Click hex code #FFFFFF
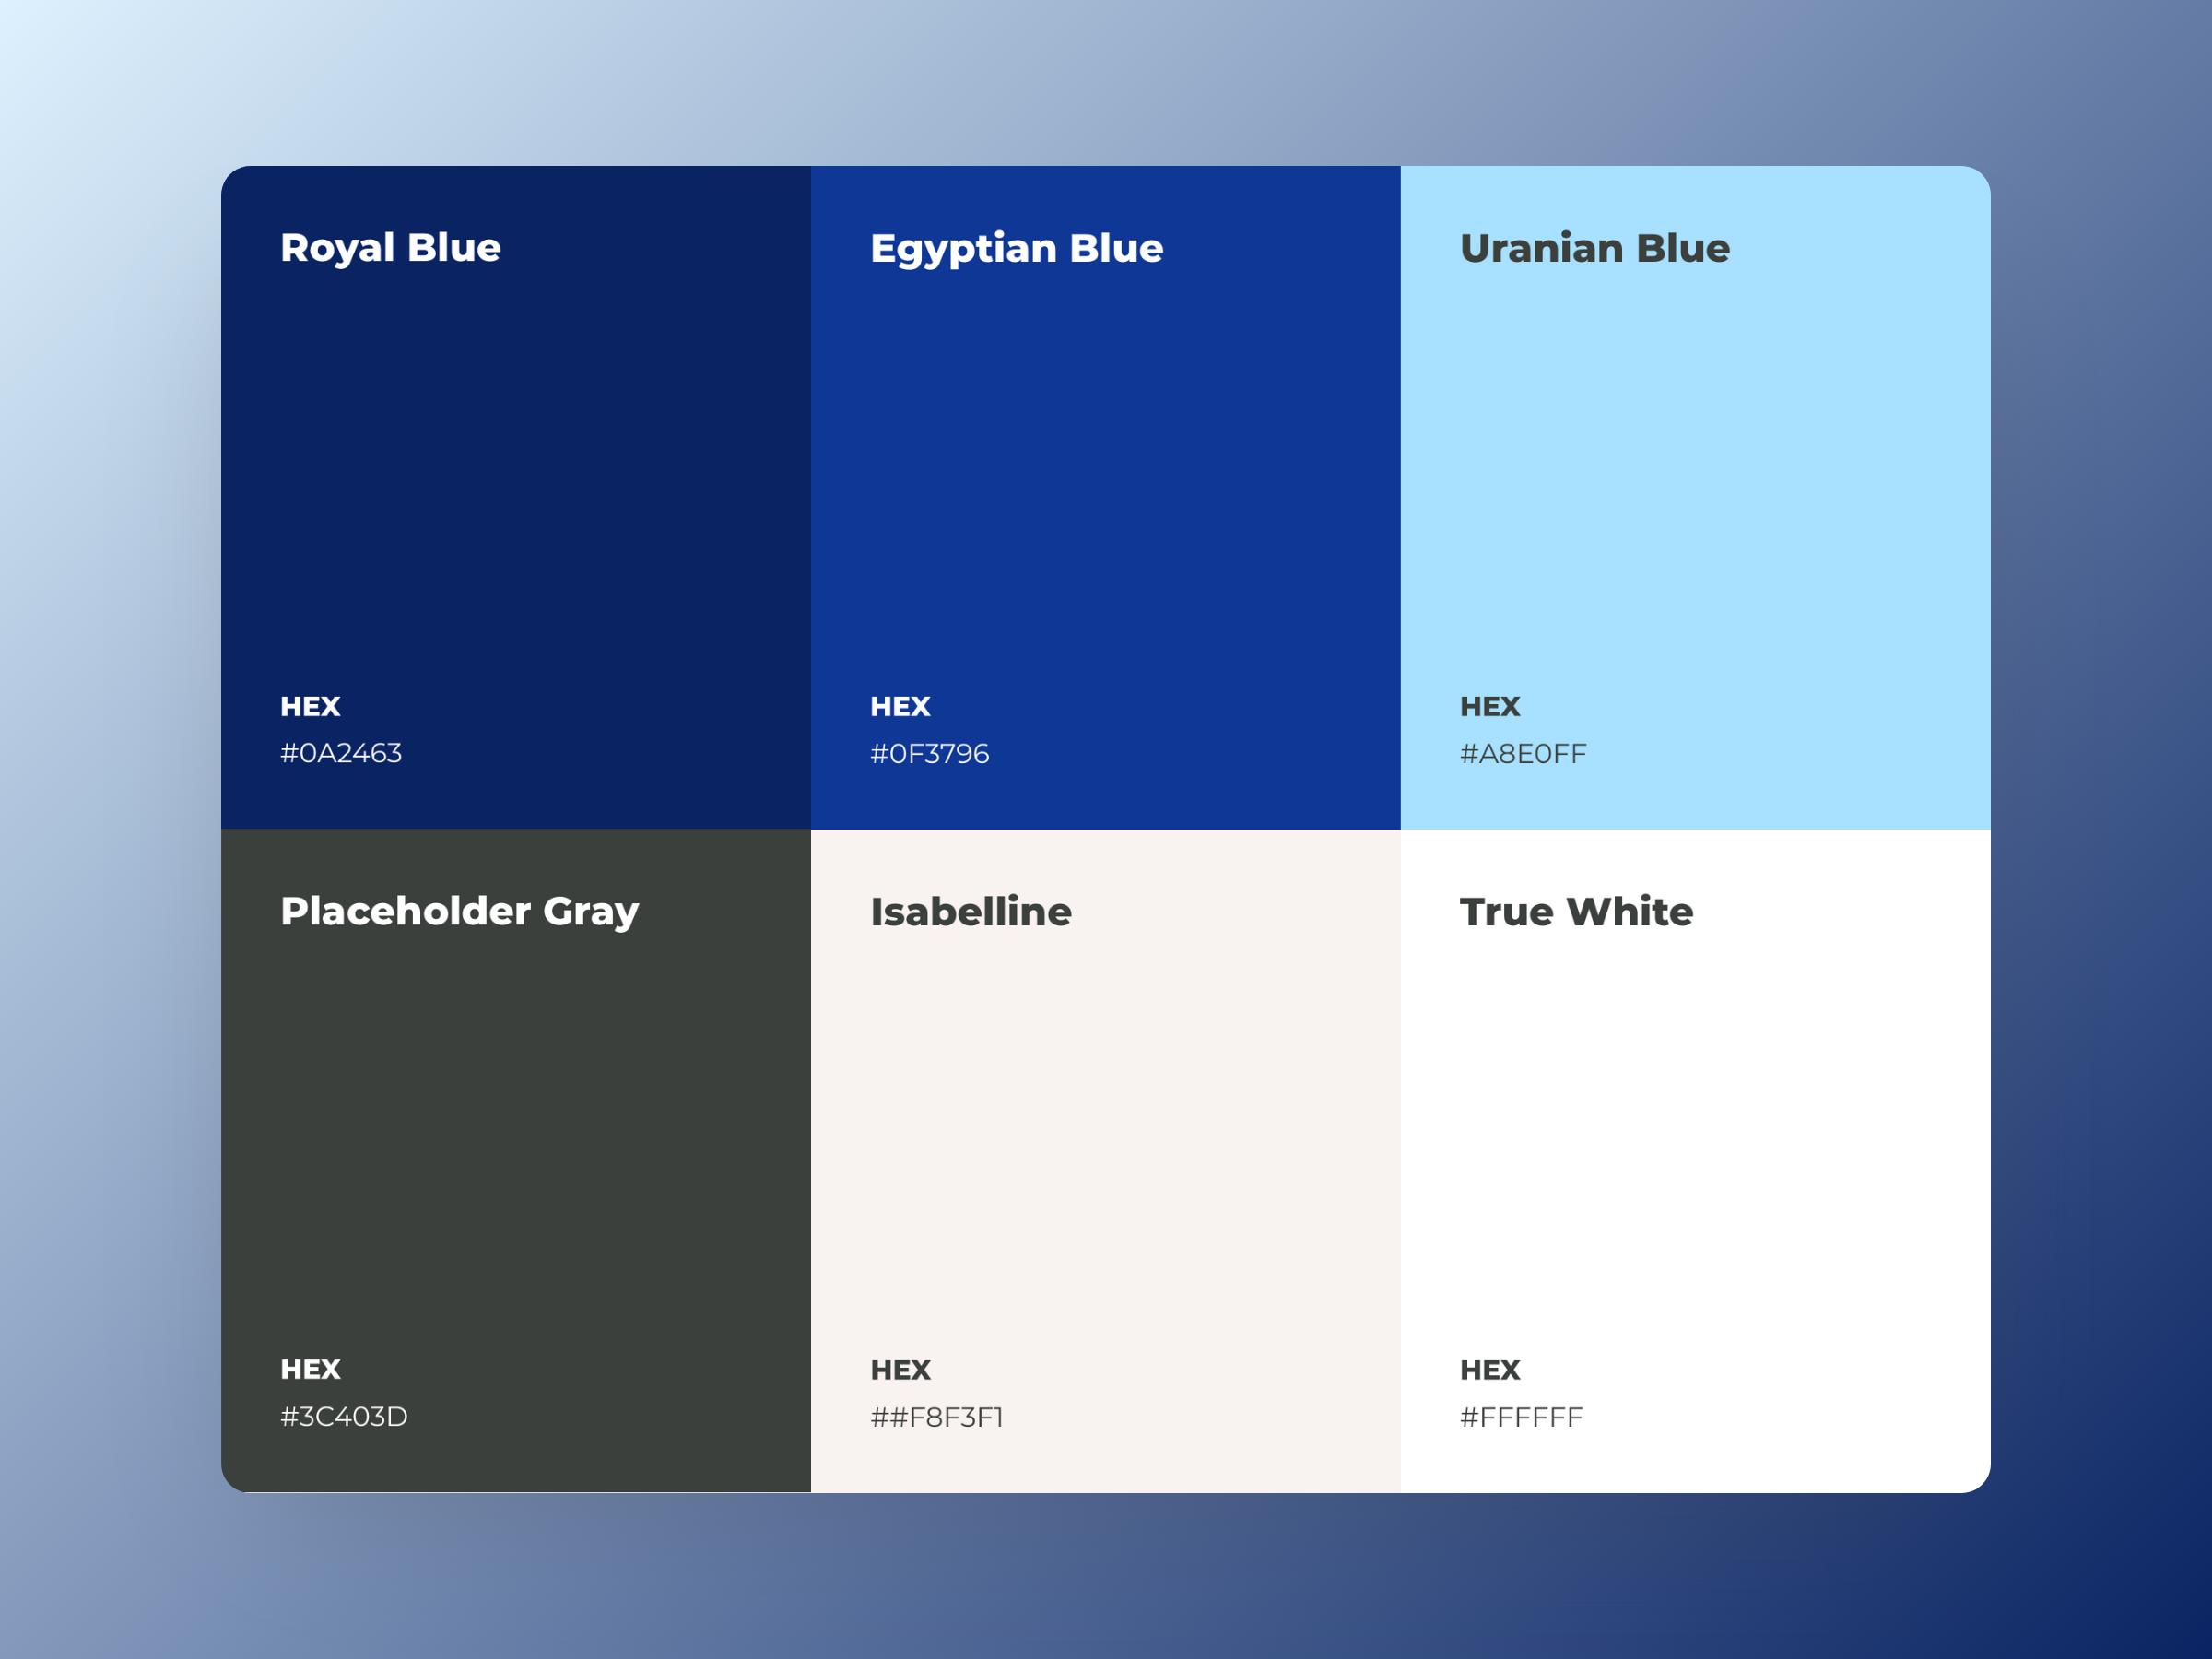The image size is (2212, 1659). pos(1521,1417)
